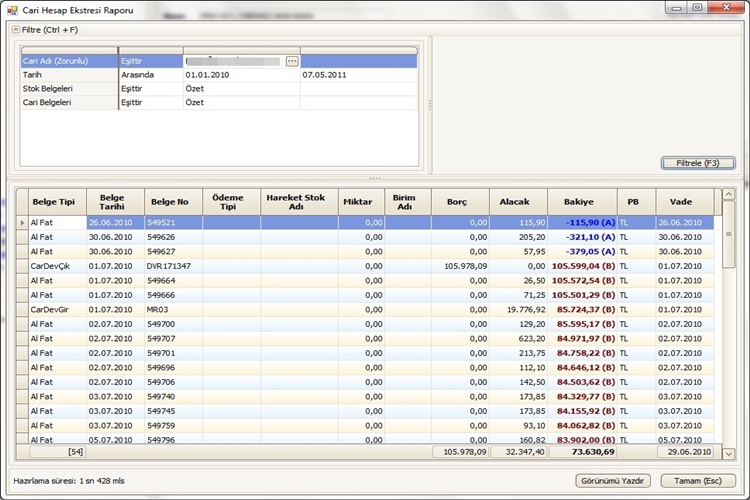Select the belge no 549700 cell
Screen dimensions: 750x500
coord(173,324)
